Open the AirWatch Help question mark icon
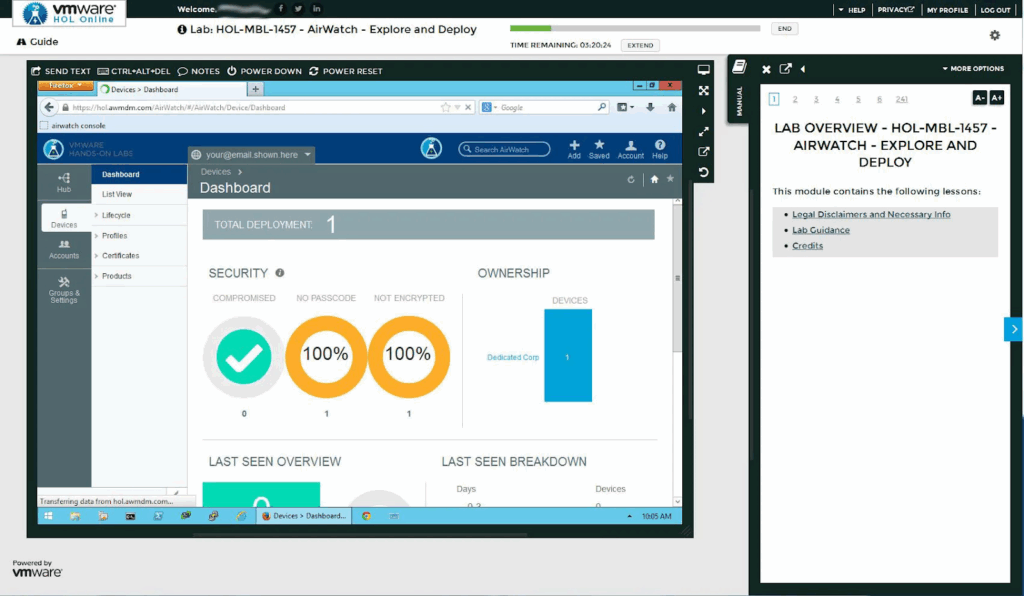Screen dimensions: 1024x596 pos(660,148)
